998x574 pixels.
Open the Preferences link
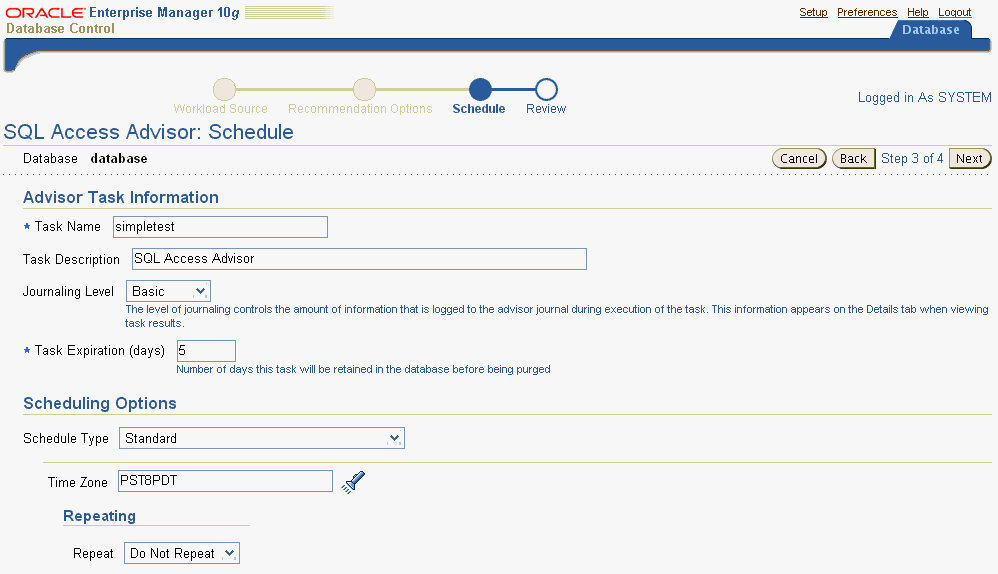tap(867, 12)
